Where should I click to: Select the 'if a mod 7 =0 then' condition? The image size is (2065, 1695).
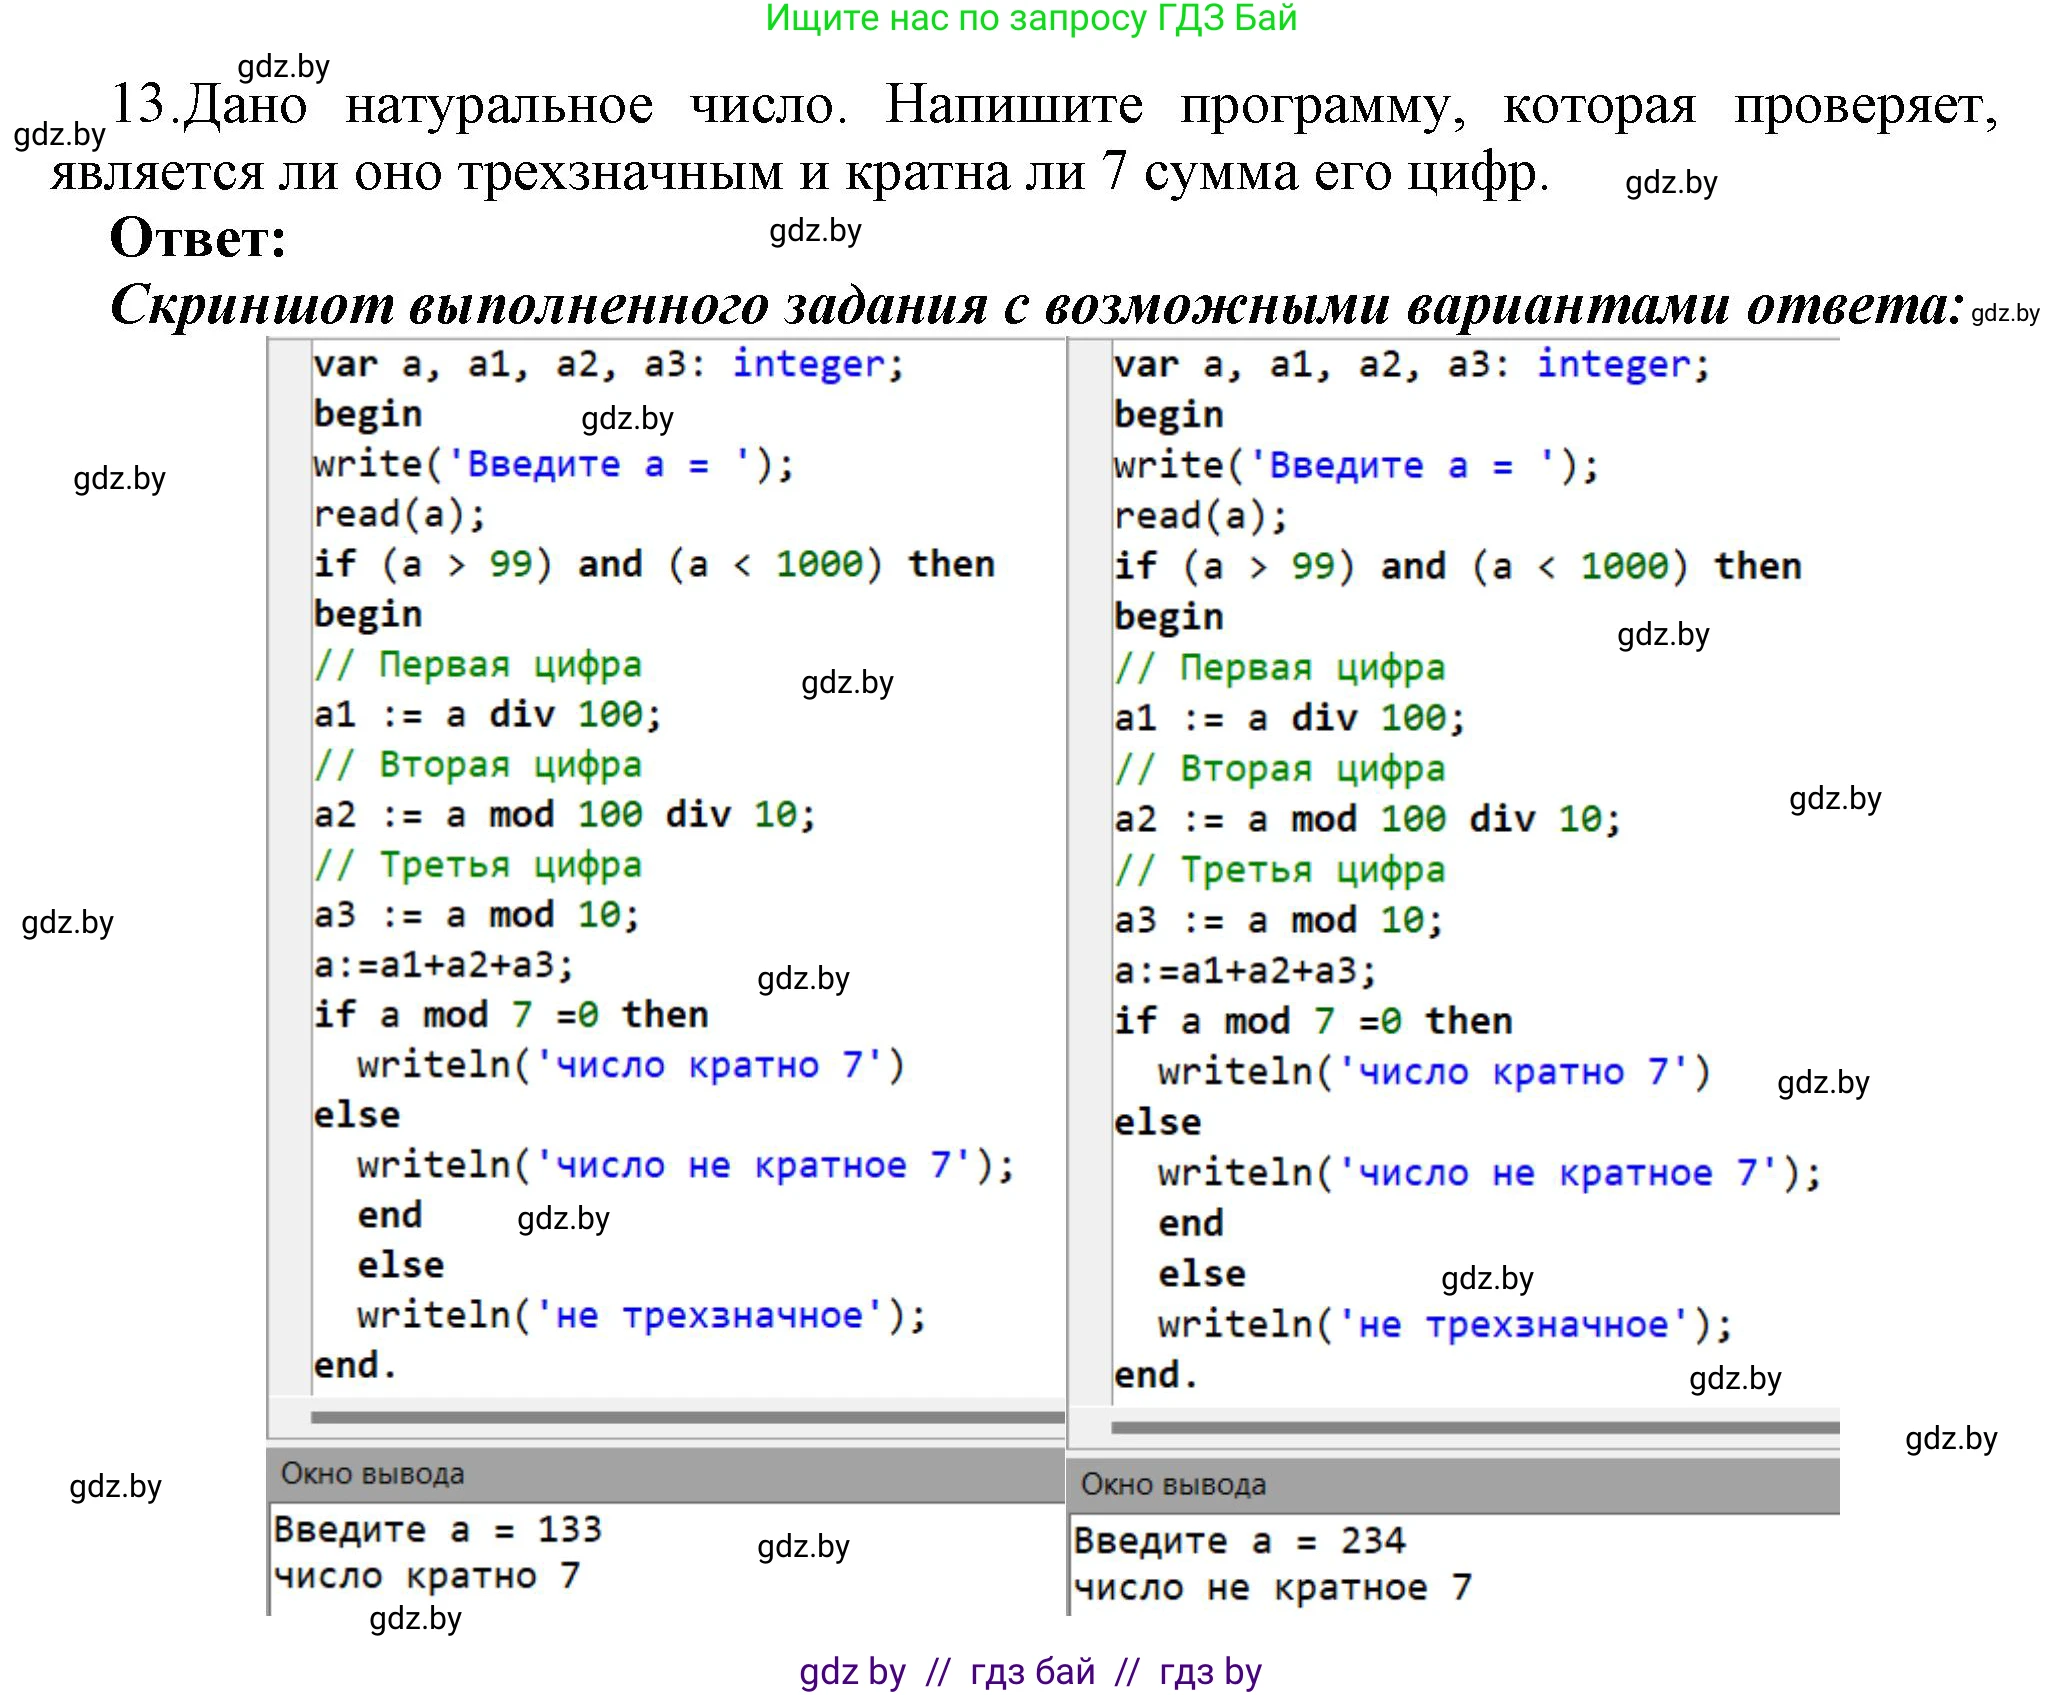pos(510,1015)
